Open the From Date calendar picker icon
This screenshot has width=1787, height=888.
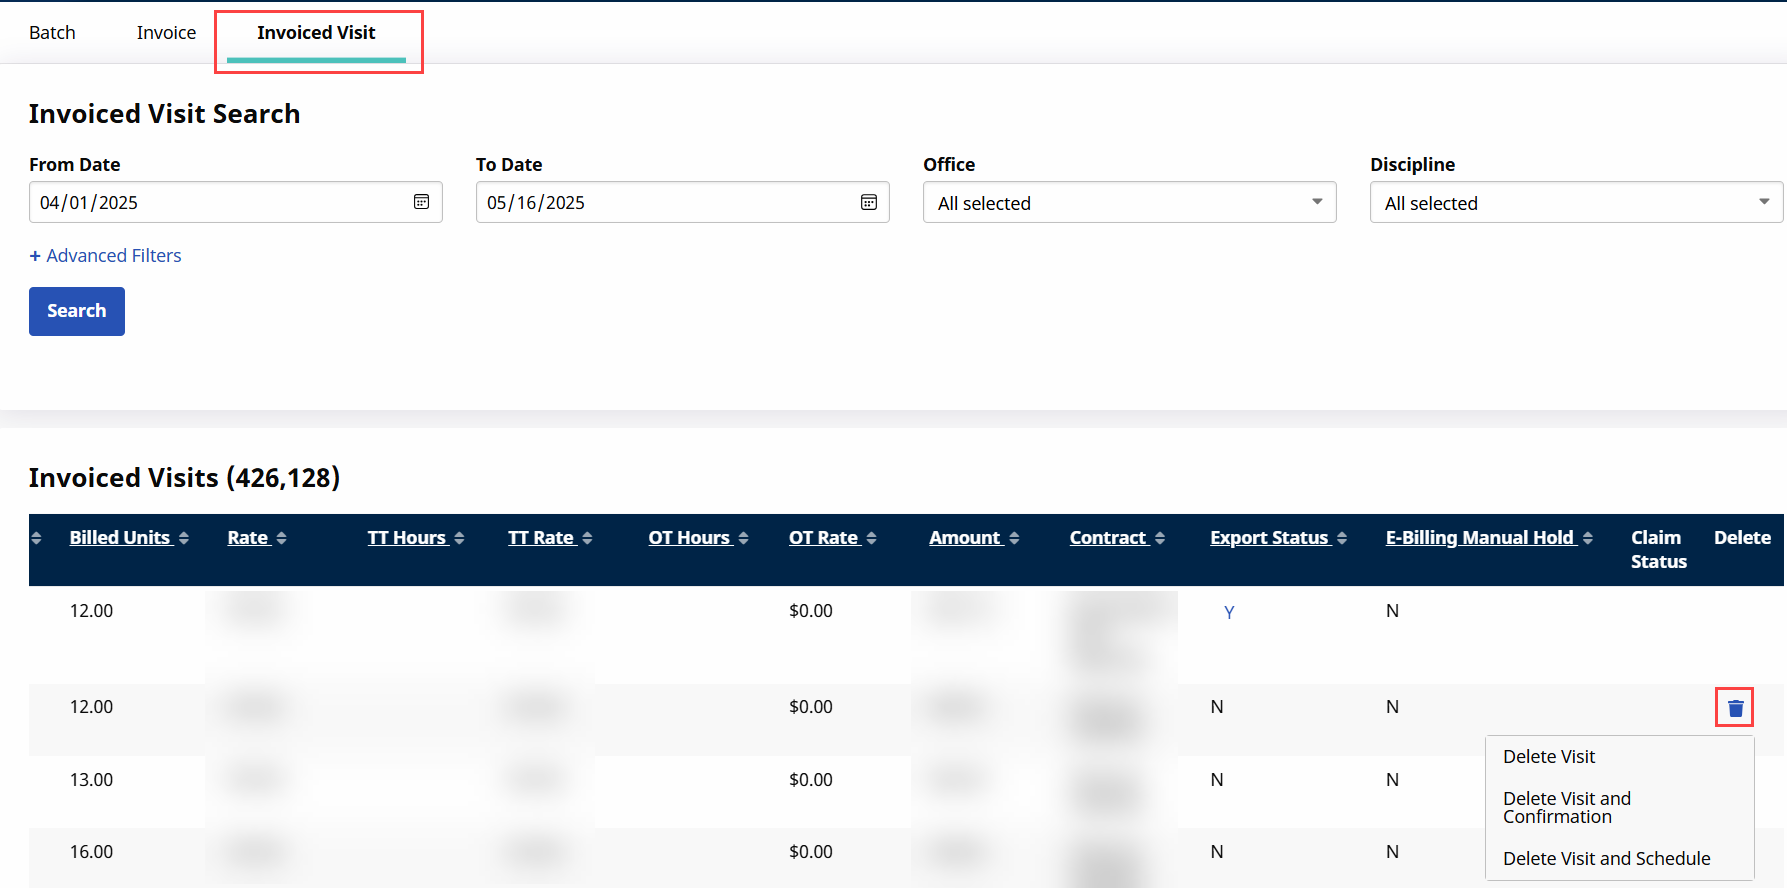422,202
